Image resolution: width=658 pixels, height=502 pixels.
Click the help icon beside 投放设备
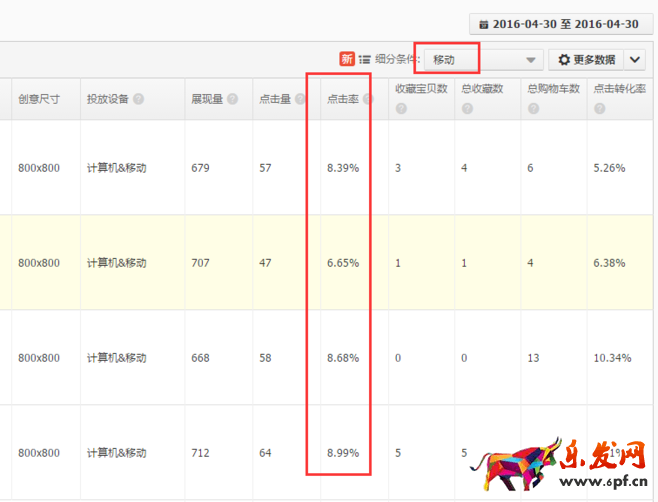tap(138, 100)
